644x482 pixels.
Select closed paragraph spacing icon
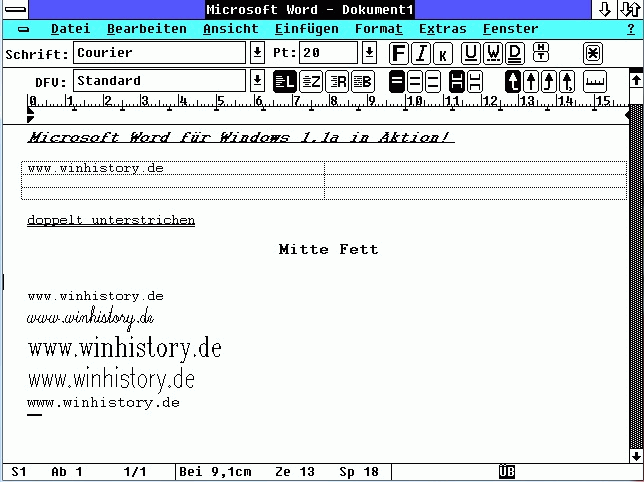457,81
